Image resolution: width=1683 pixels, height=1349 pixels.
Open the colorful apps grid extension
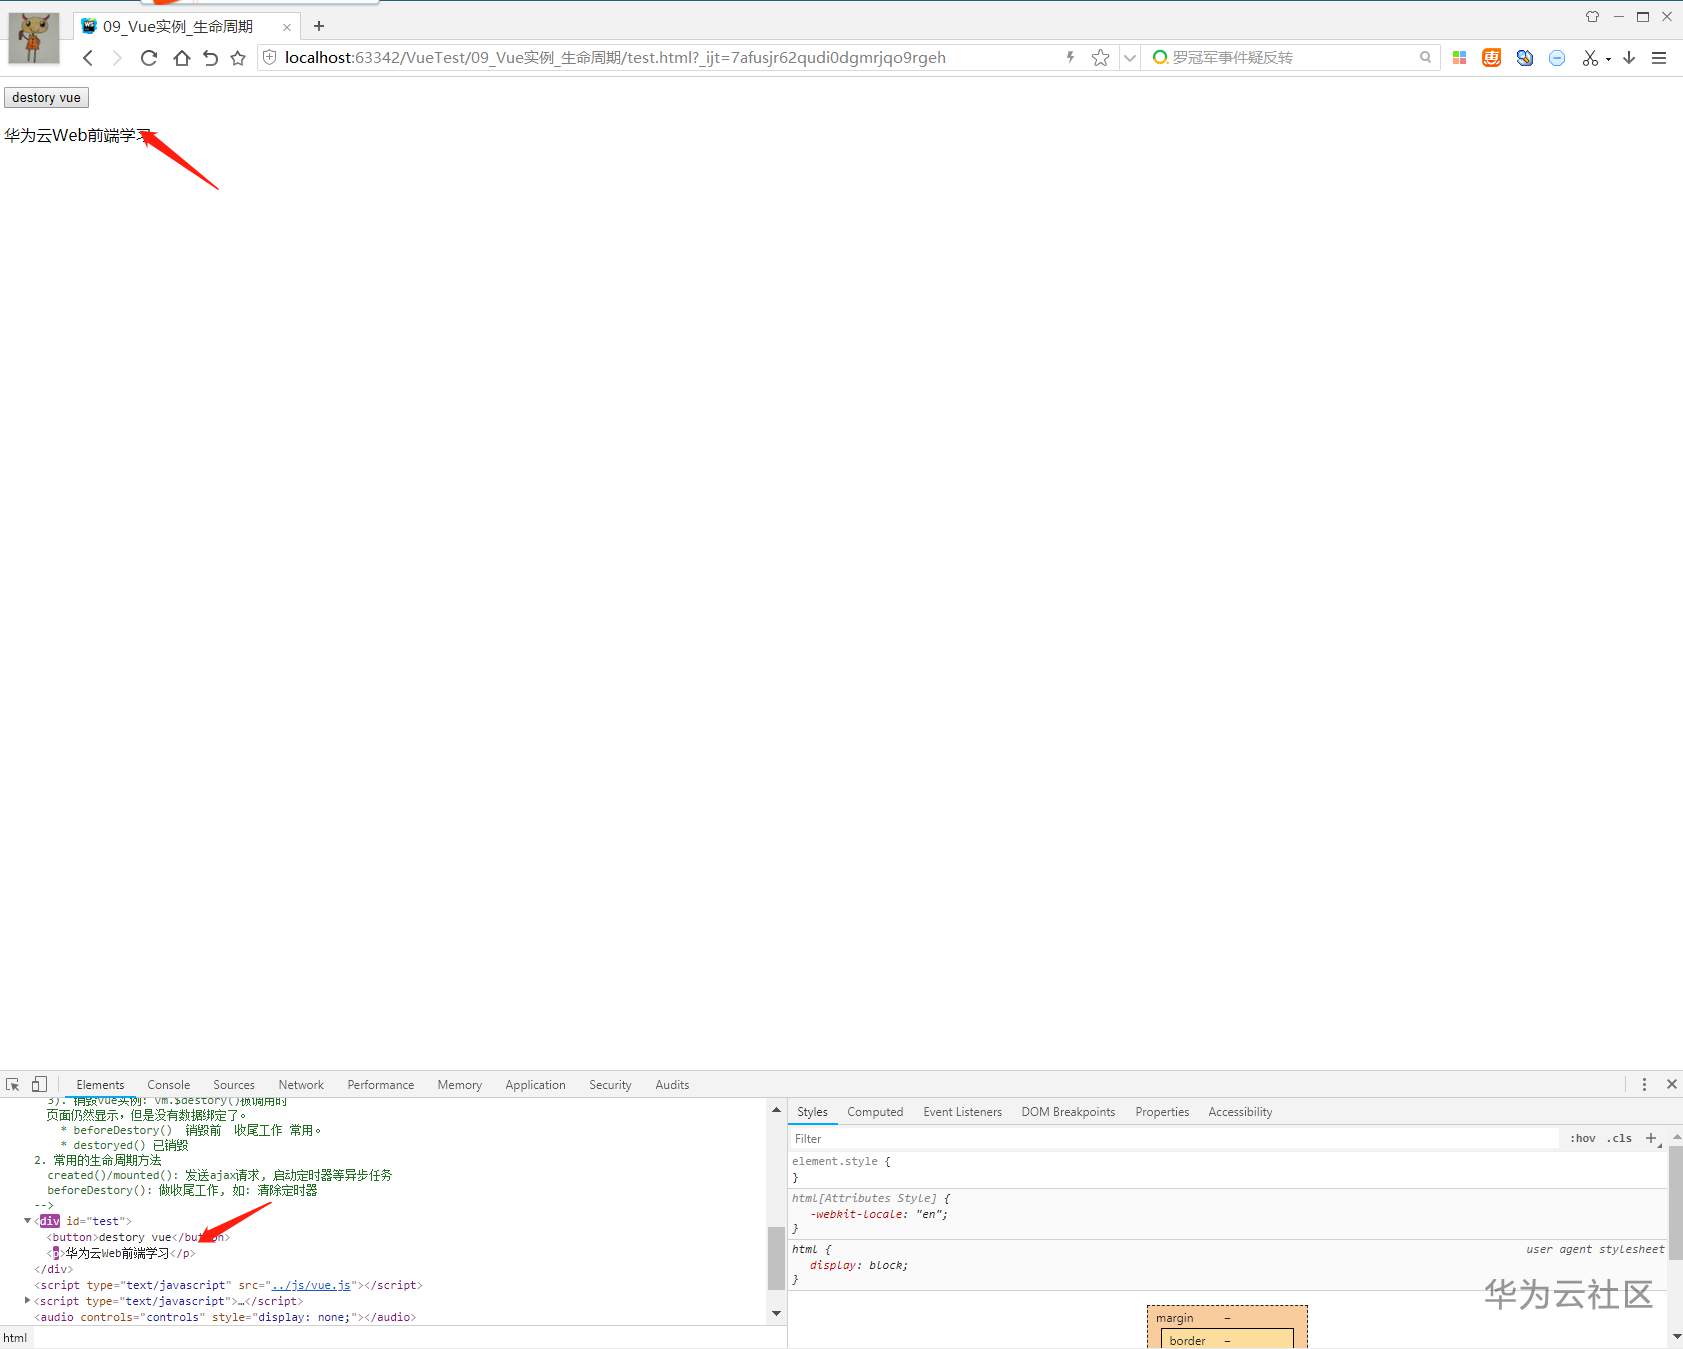1459,58
